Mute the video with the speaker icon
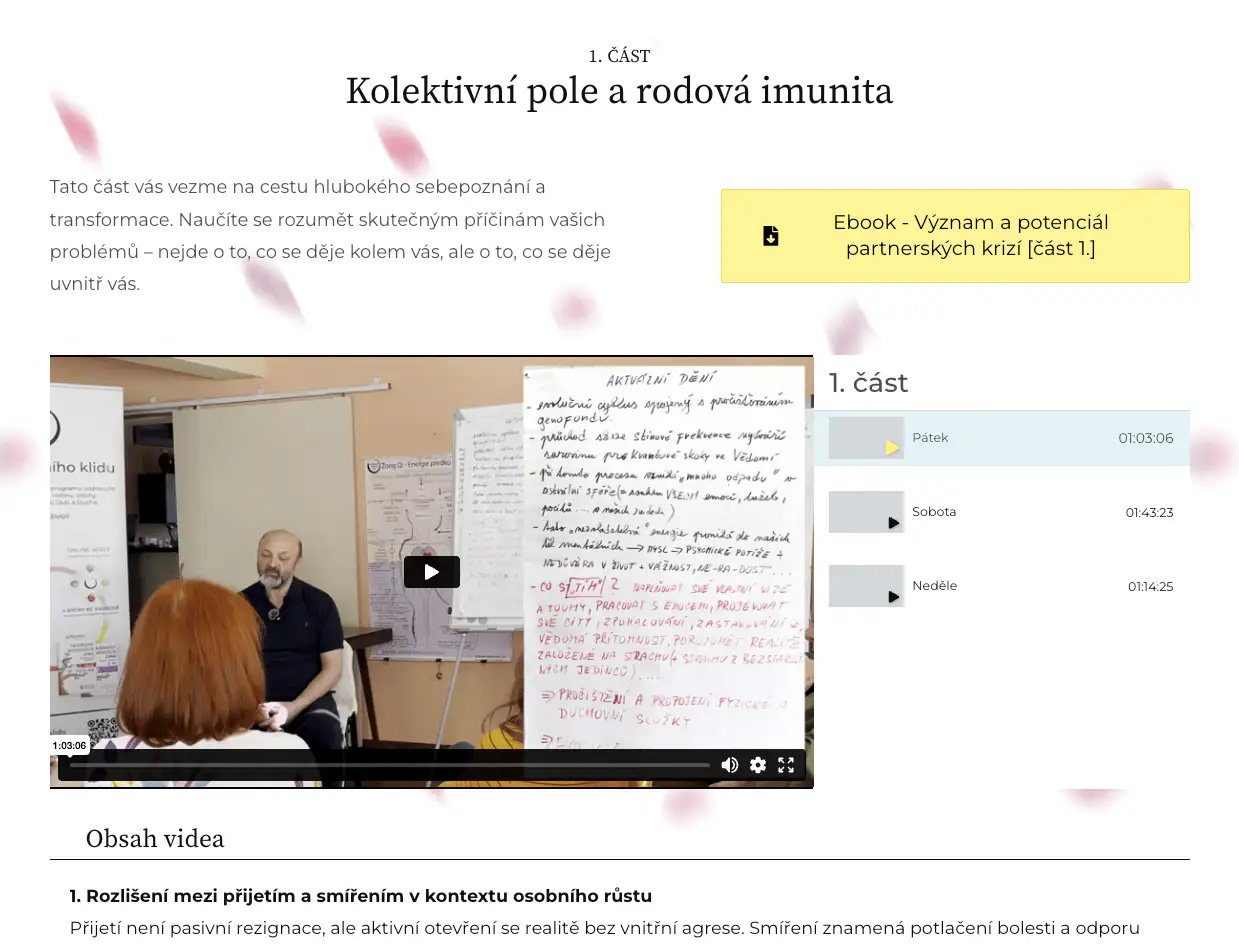The image size is (1239, 951). coord(730,765)
